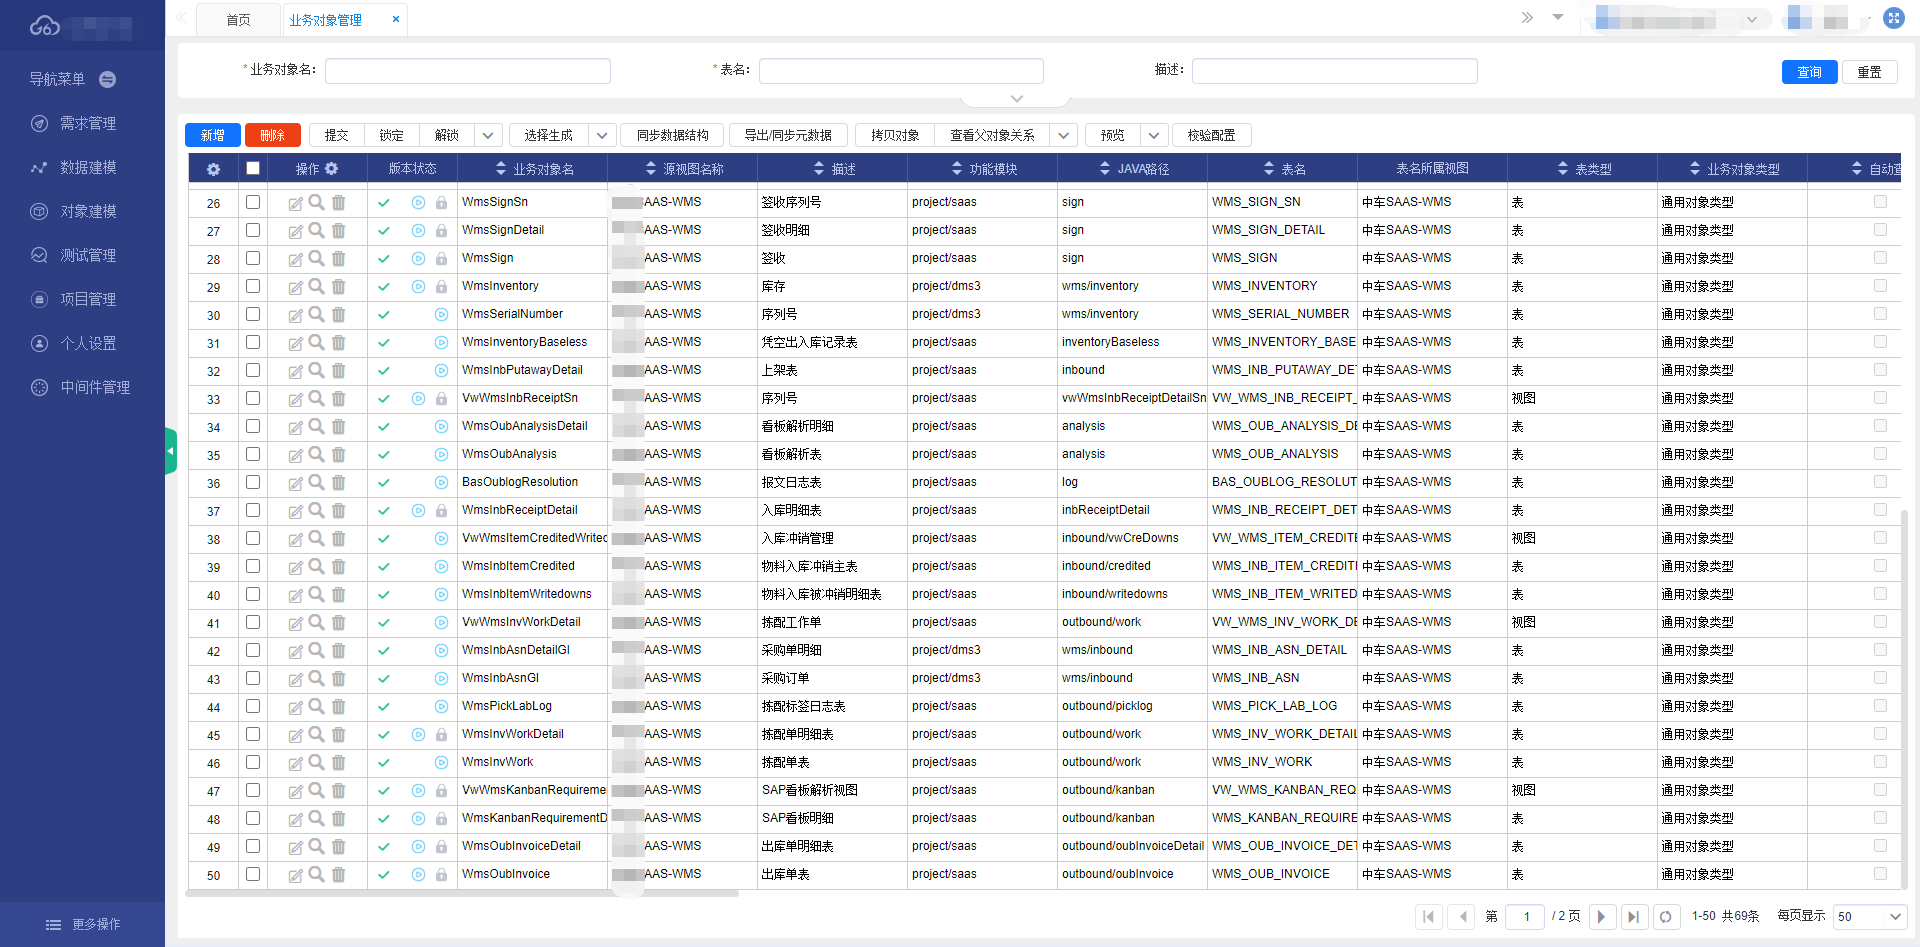Collapse the navigation menu with 导航菜单 icon

pos(108,79)
